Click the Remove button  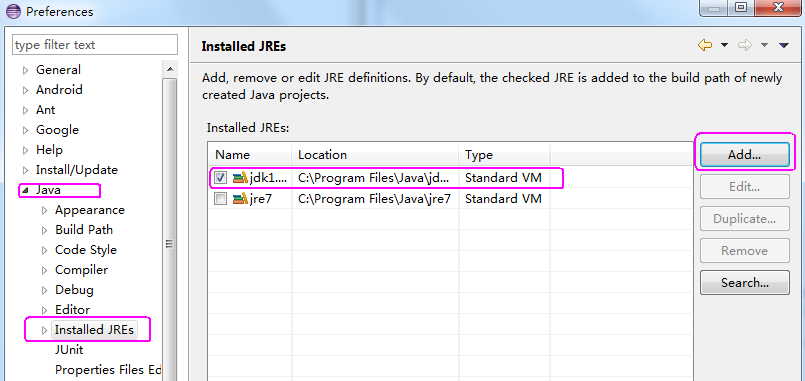744,251
